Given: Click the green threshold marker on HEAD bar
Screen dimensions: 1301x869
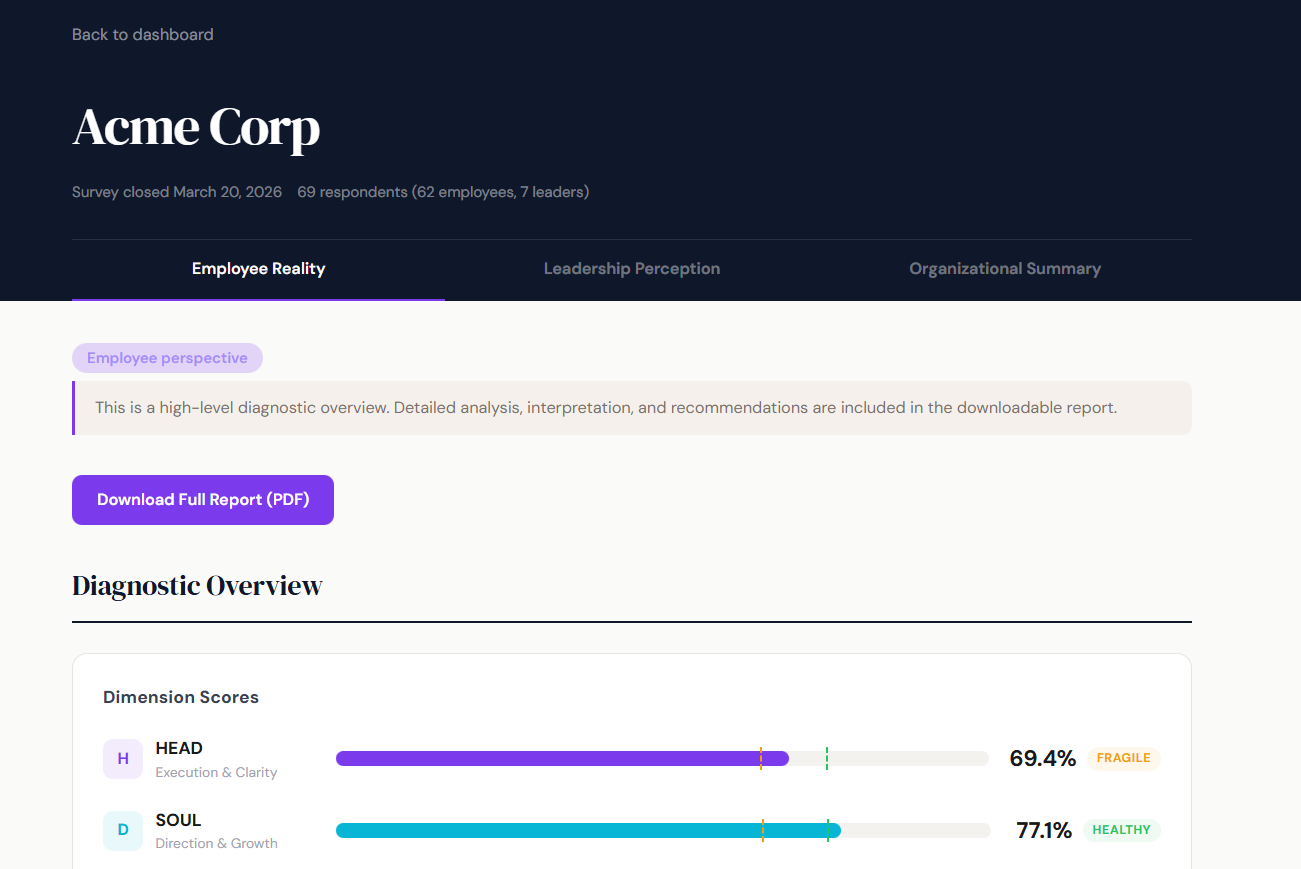Looking at the screenshot, I should click(827, 758).
